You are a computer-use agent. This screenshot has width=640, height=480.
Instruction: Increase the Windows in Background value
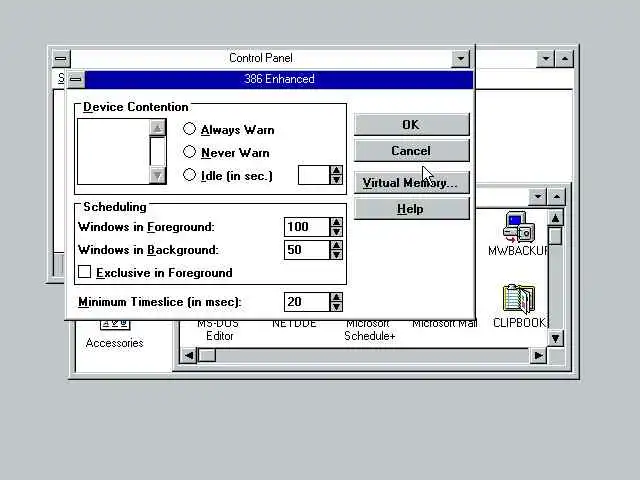pos(336,245)
